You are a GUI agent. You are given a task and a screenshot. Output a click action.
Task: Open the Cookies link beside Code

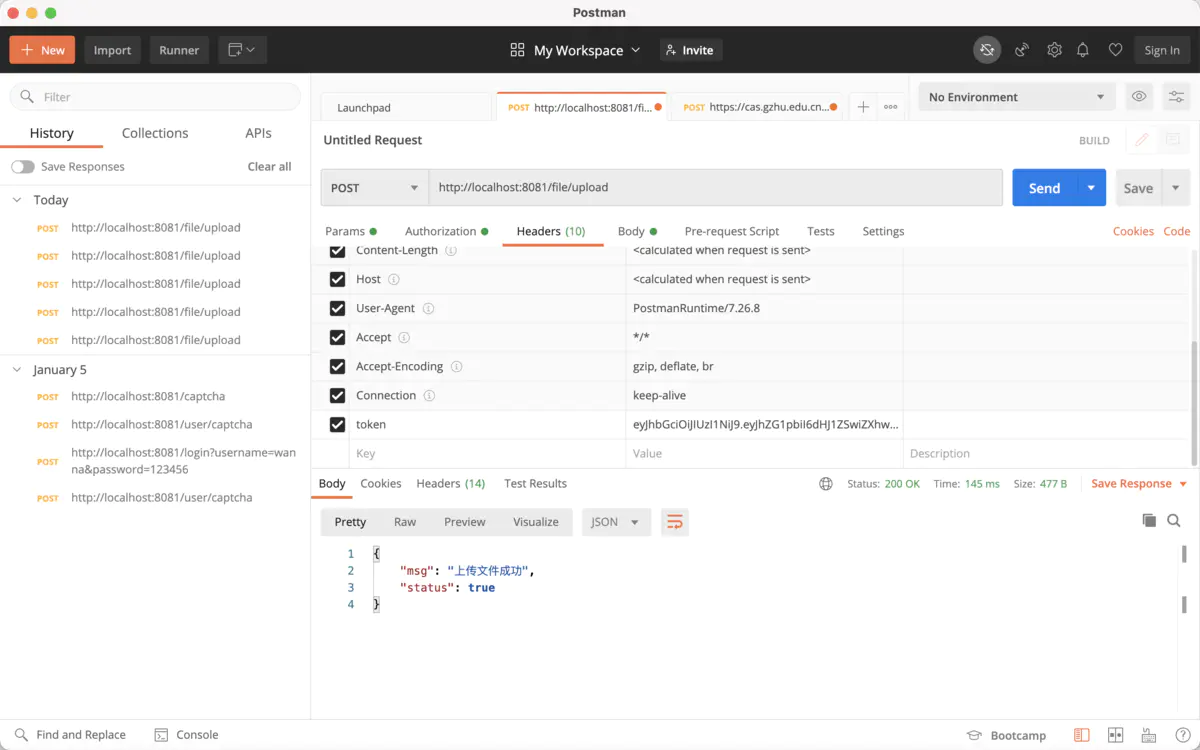tap(1133, 231)
